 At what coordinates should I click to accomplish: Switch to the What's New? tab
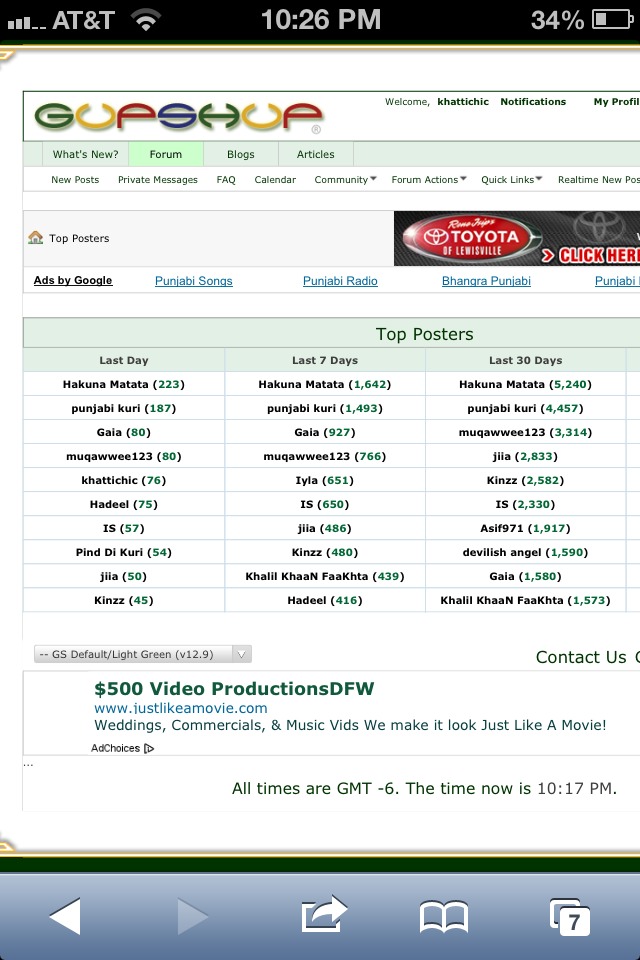(86, 154)
